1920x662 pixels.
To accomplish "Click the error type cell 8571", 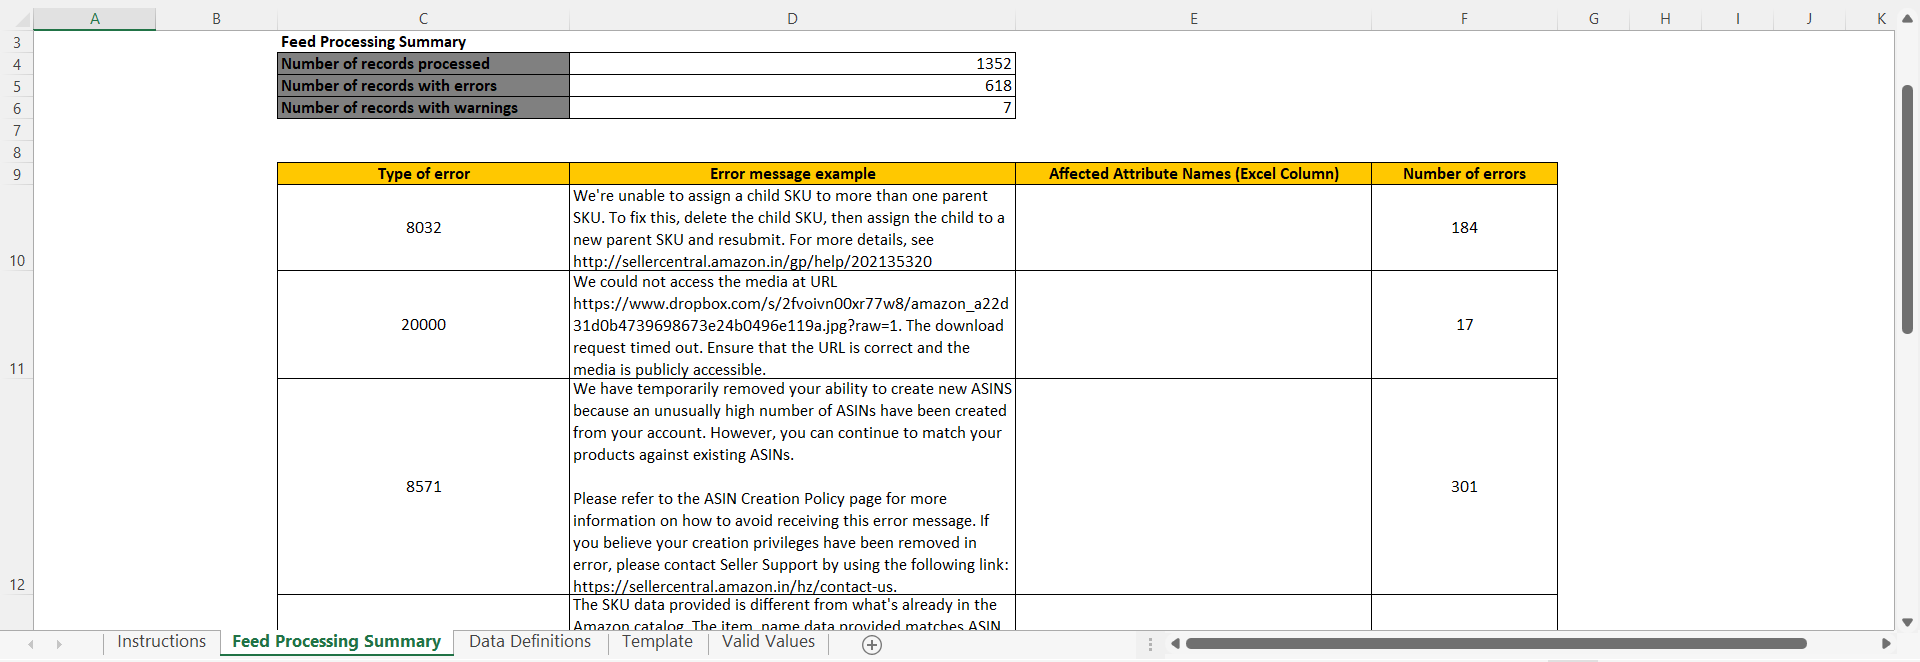I will [x=423, y=487].
